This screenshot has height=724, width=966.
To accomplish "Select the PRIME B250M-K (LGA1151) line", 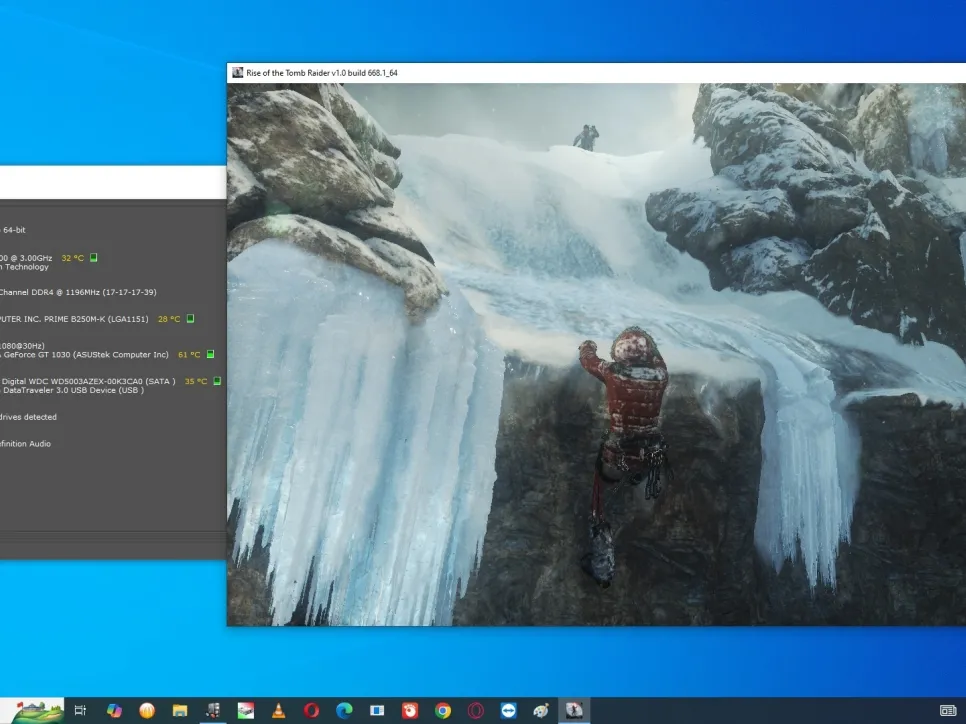I will (74, 319).
